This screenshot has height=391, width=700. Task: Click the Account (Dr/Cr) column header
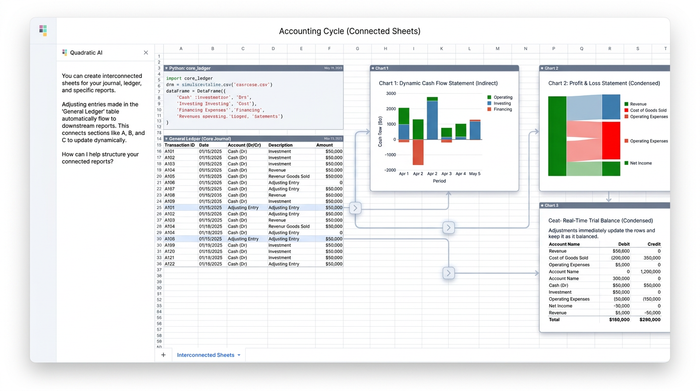click(x=244, y=145)
